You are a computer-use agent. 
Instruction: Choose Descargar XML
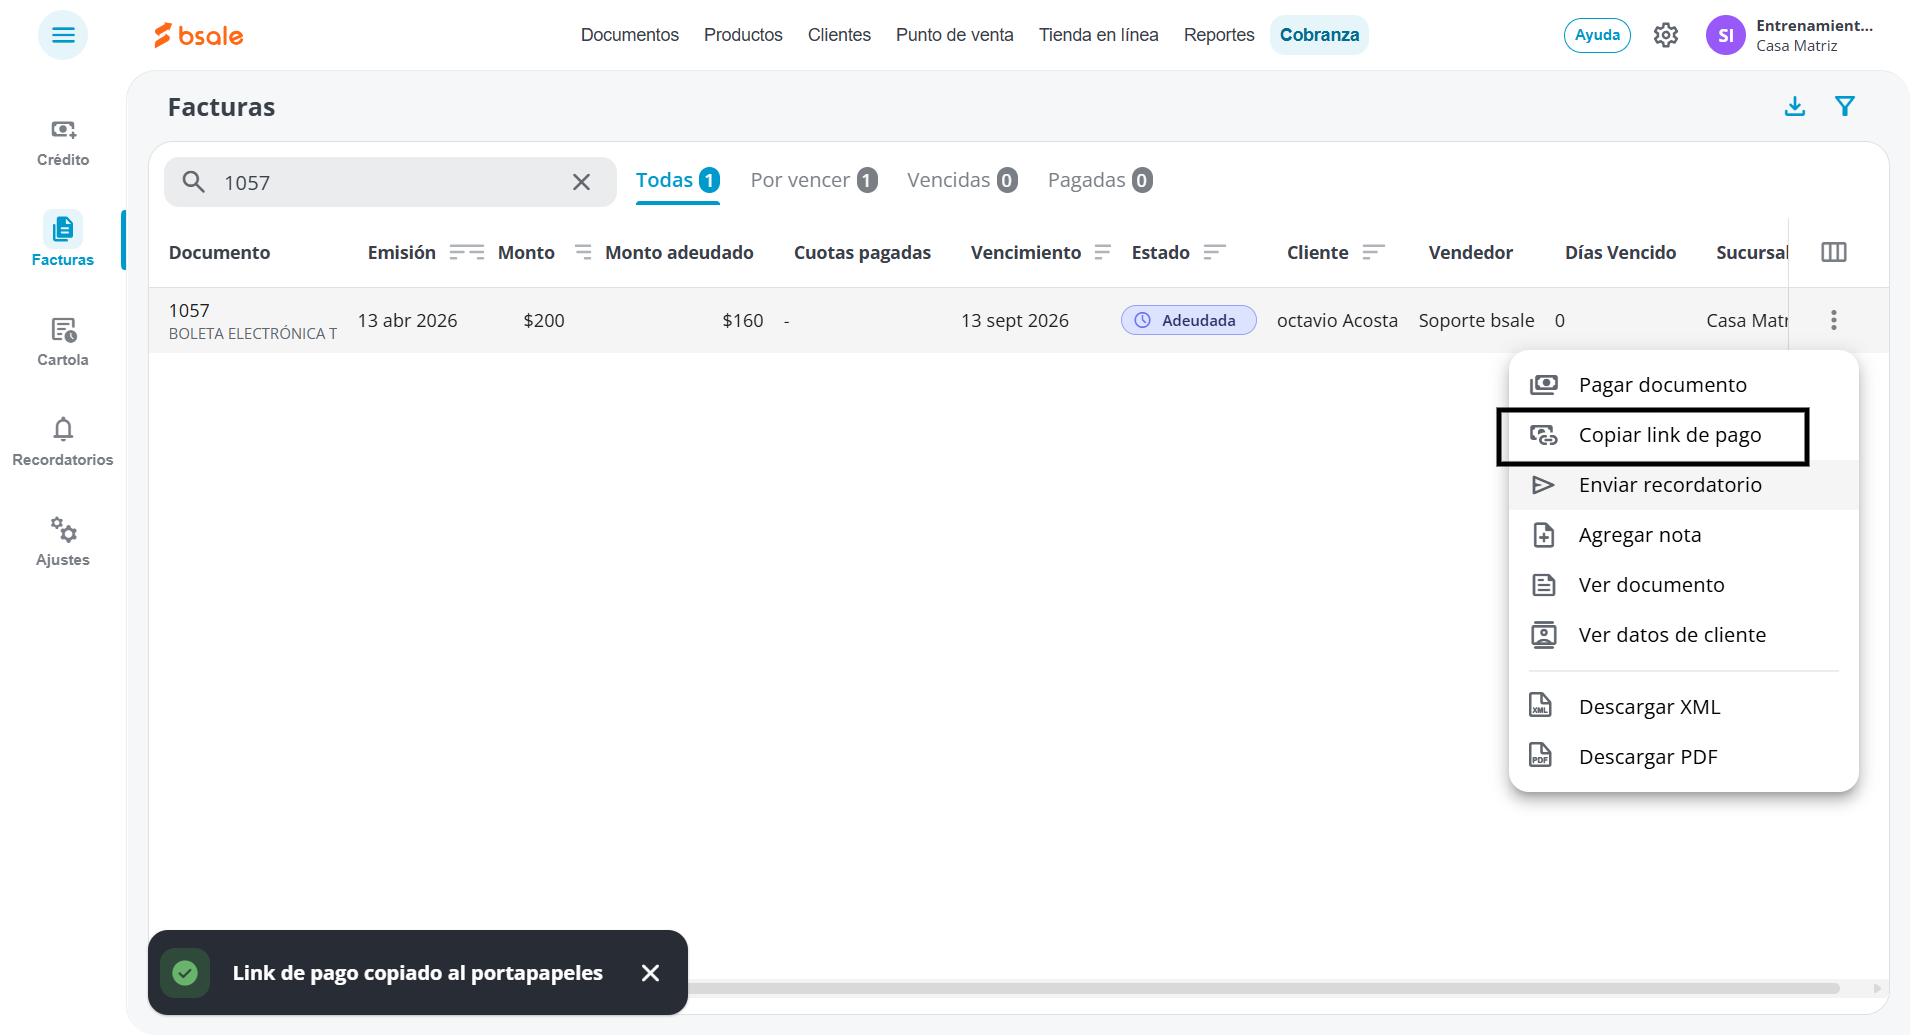pos(1684,707)
